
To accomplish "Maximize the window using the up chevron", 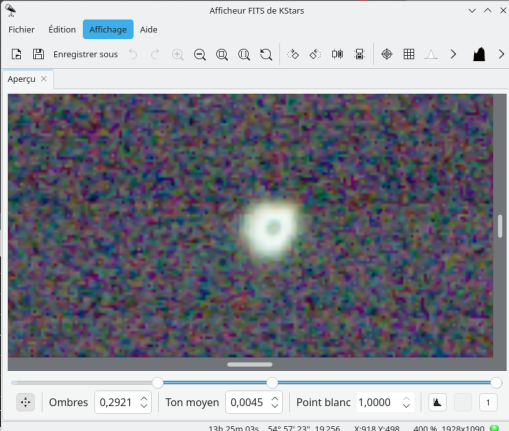I will 488,11.
